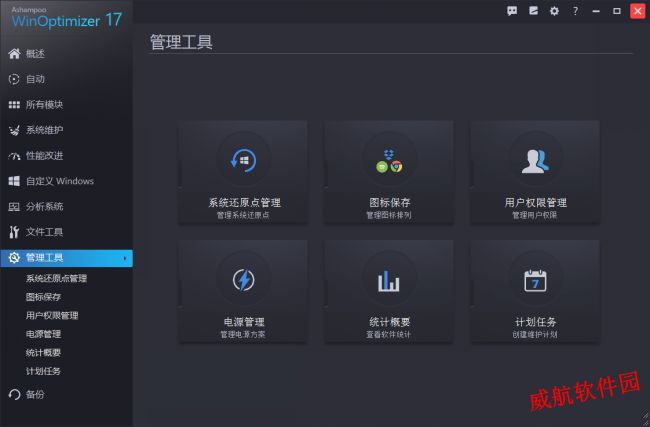Click the Windows logo icon beside 自定义 Windows
This screenshot has height=427, width=650.
tap(14, 181)
